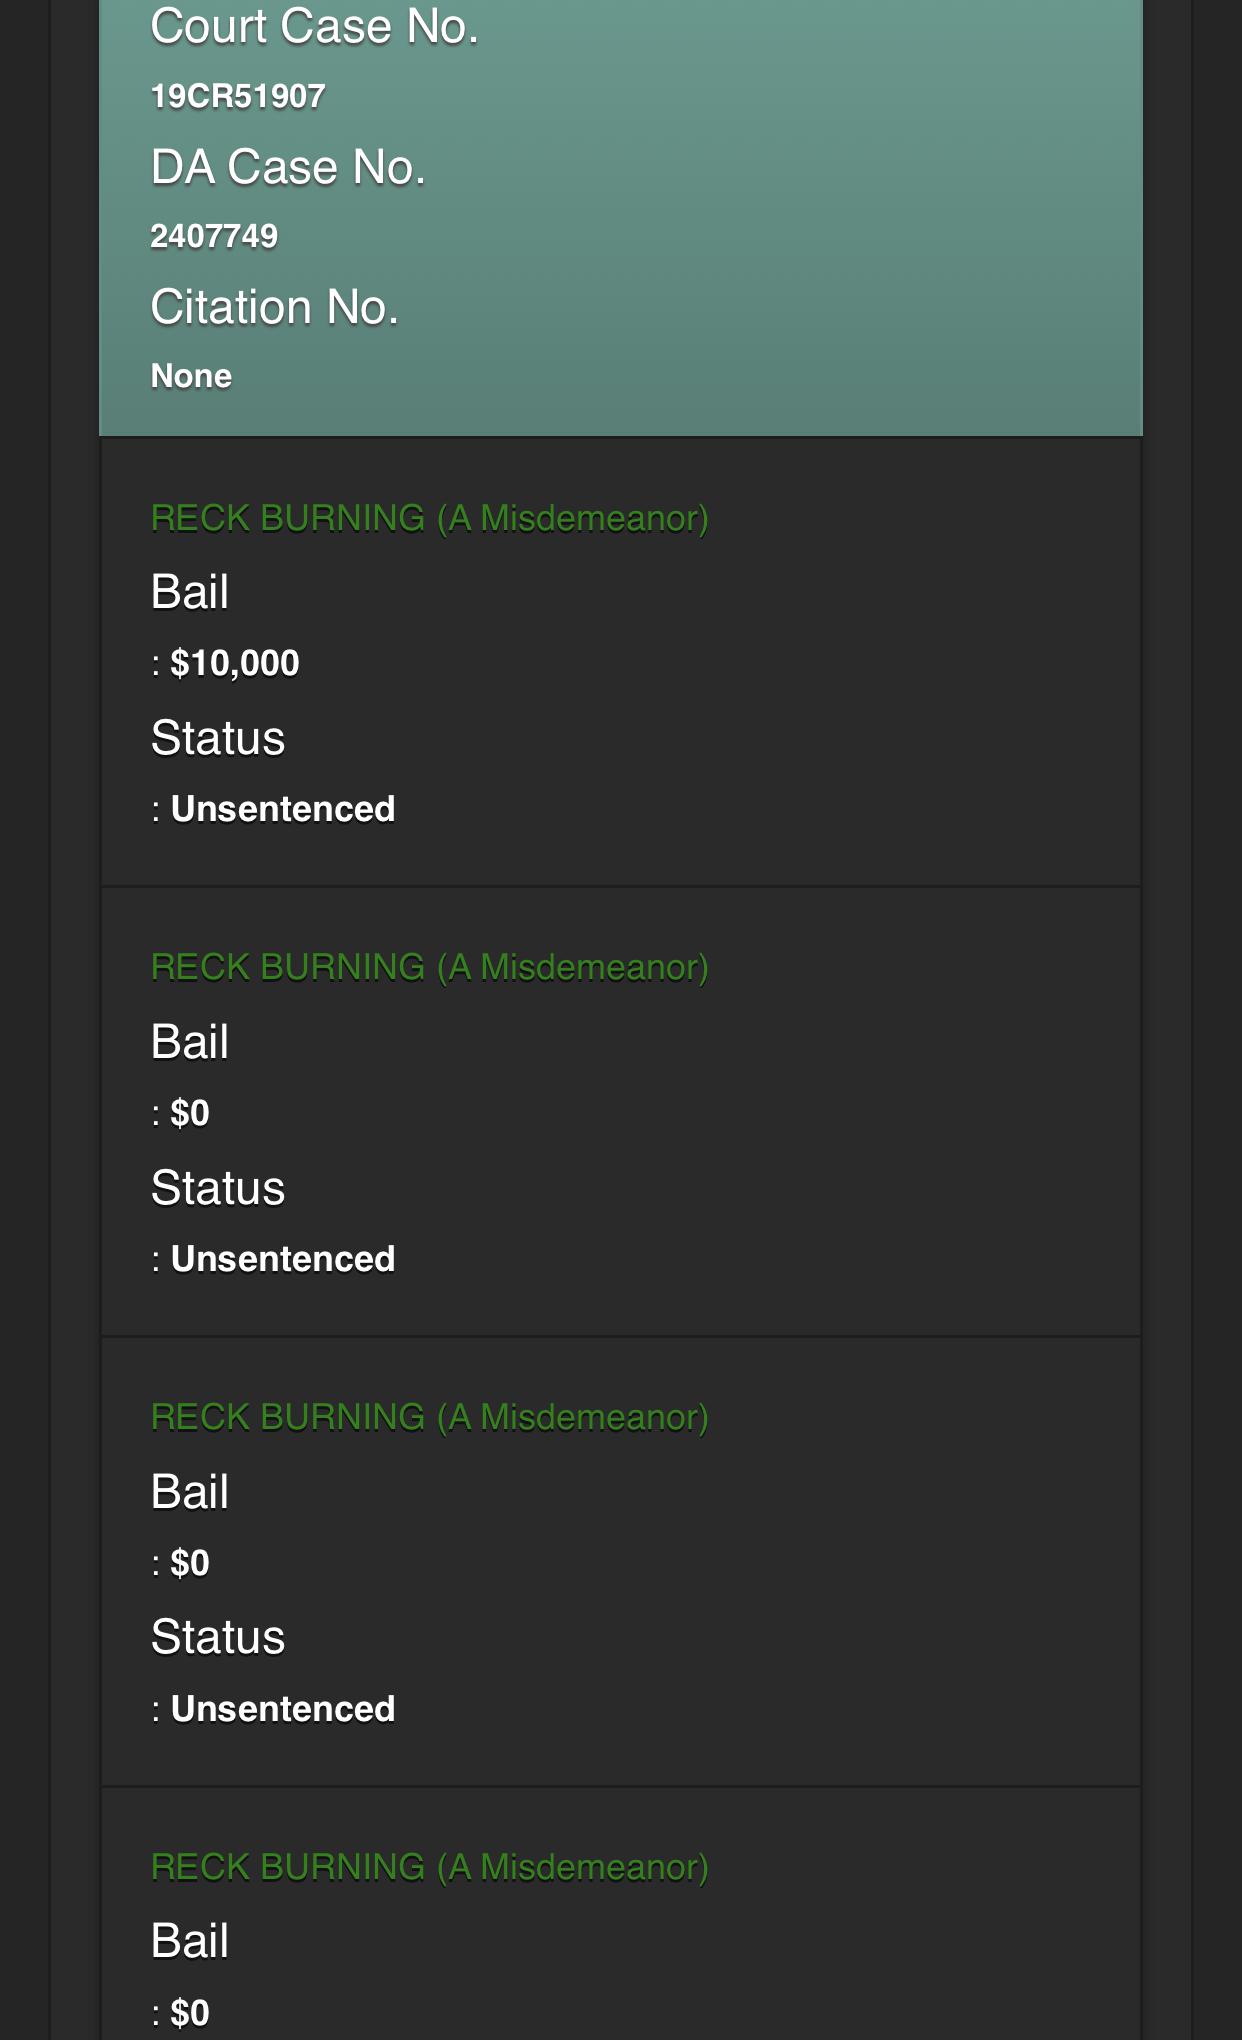Click the Court Case No. heading
Image resolution: width=1242 pixels, height=2040 pixels.
(x=314, y=26)
